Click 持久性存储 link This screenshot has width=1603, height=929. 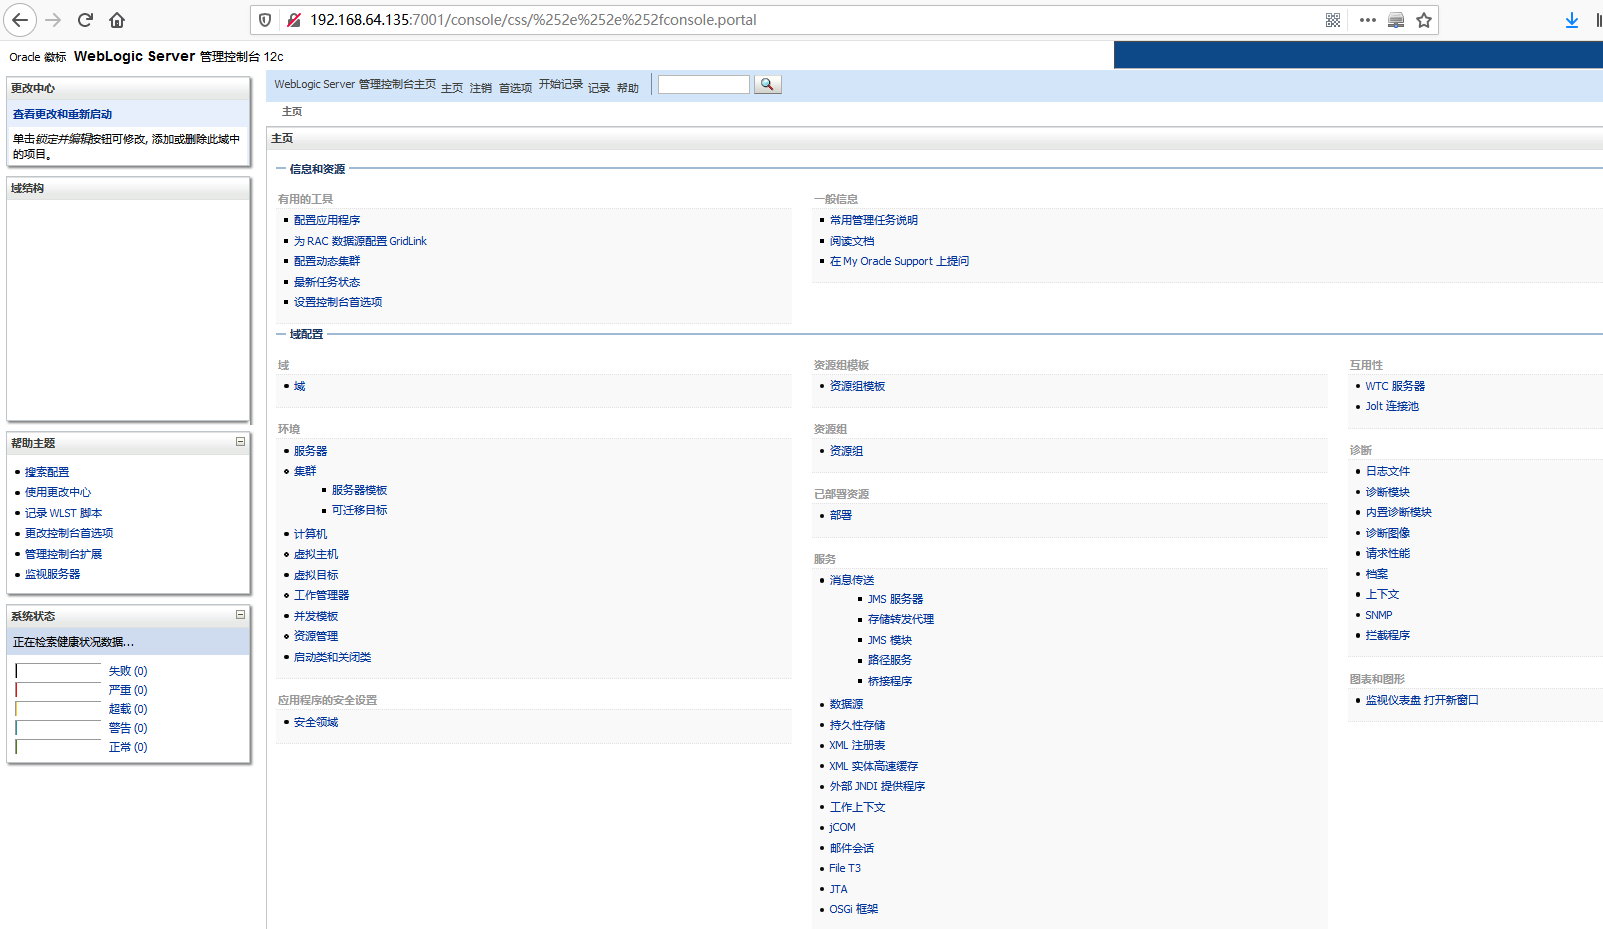coord(857,725)
